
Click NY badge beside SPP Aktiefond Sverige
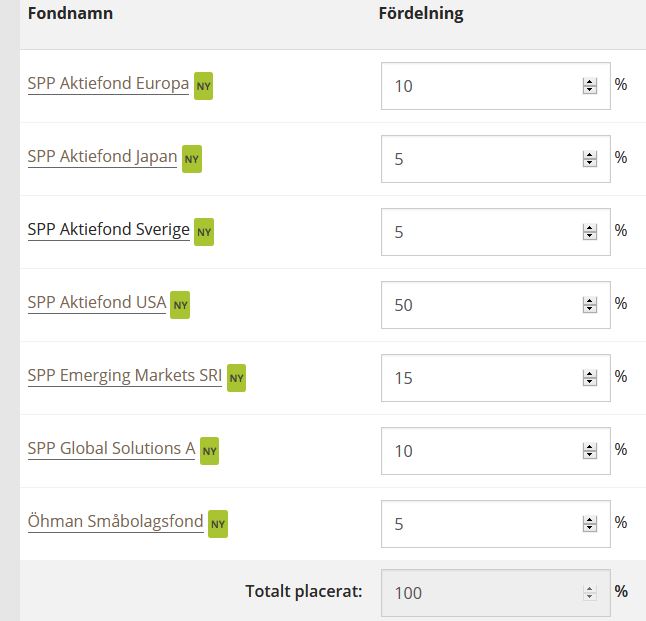(204, 232)
